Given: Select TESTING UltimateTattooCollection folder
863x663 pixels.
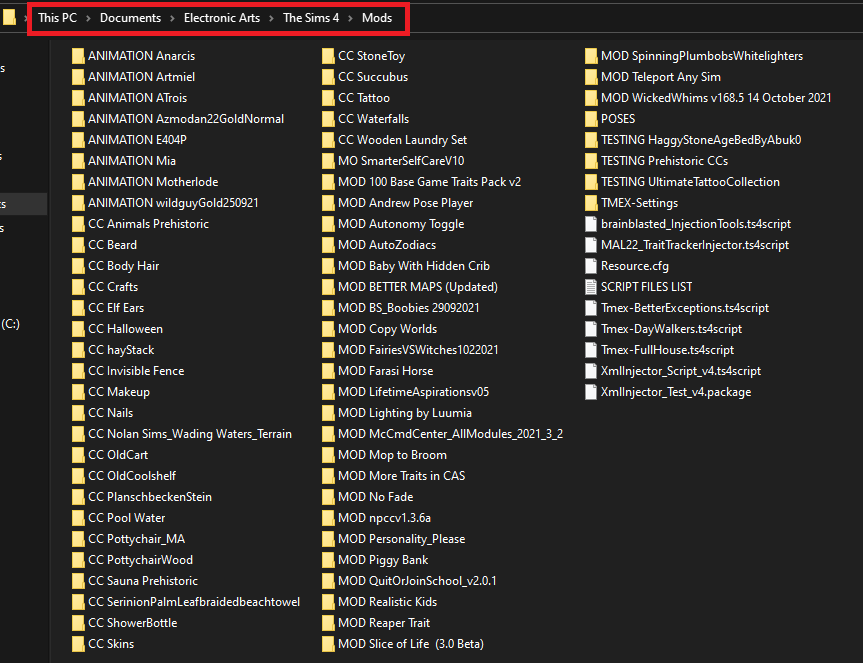Looking at the screenshot, I should click(682, 182).
